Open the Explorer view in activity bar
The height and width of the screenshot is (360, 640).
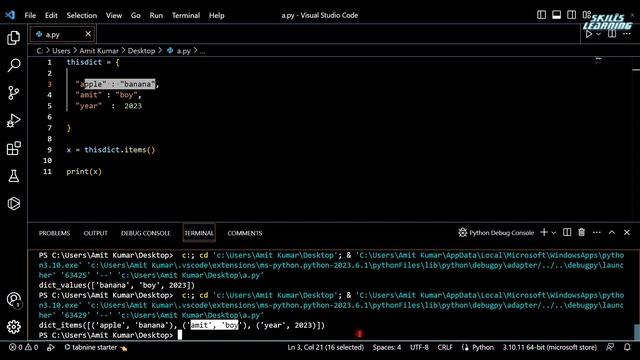pos(13,38)
